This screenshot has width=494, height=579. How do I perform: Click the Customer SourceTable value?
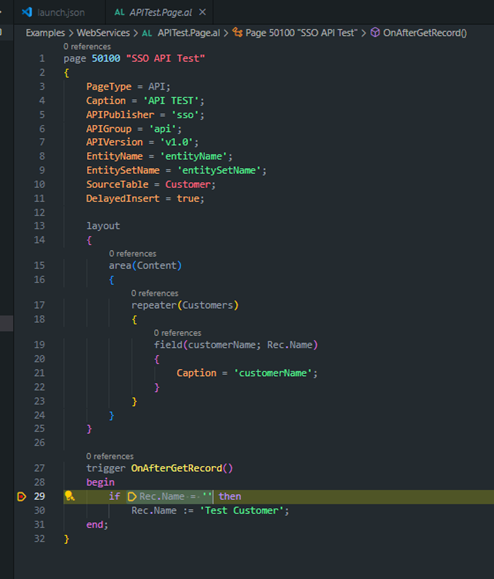click(x=188, y=184)
